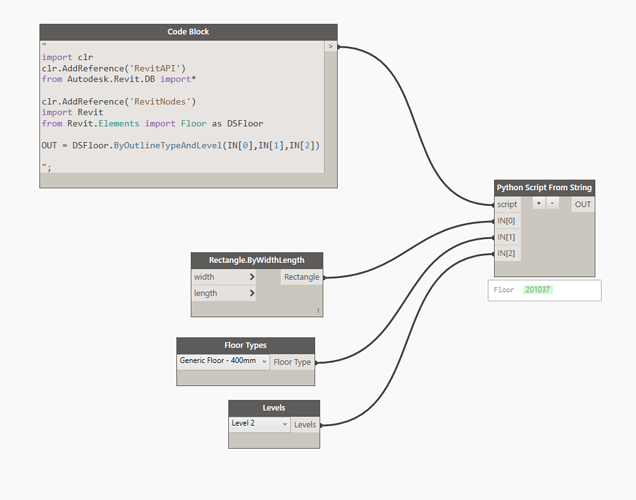
Task: Click the clr.AddReference('RevitAPI') line
Action: pos(114,68)
